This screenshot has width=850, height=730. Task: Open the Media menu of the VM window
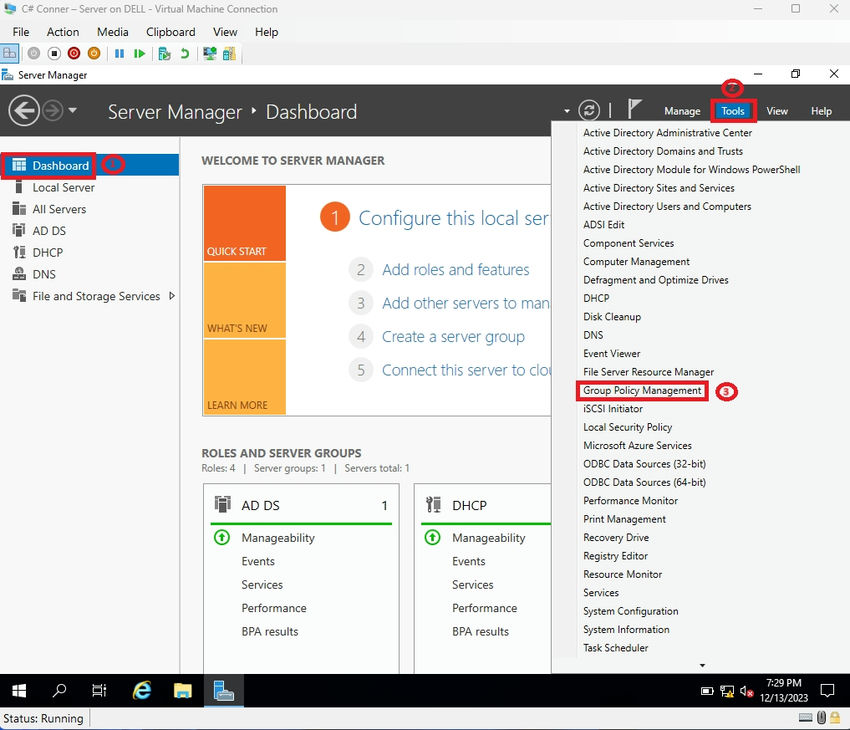coord(112,31)
